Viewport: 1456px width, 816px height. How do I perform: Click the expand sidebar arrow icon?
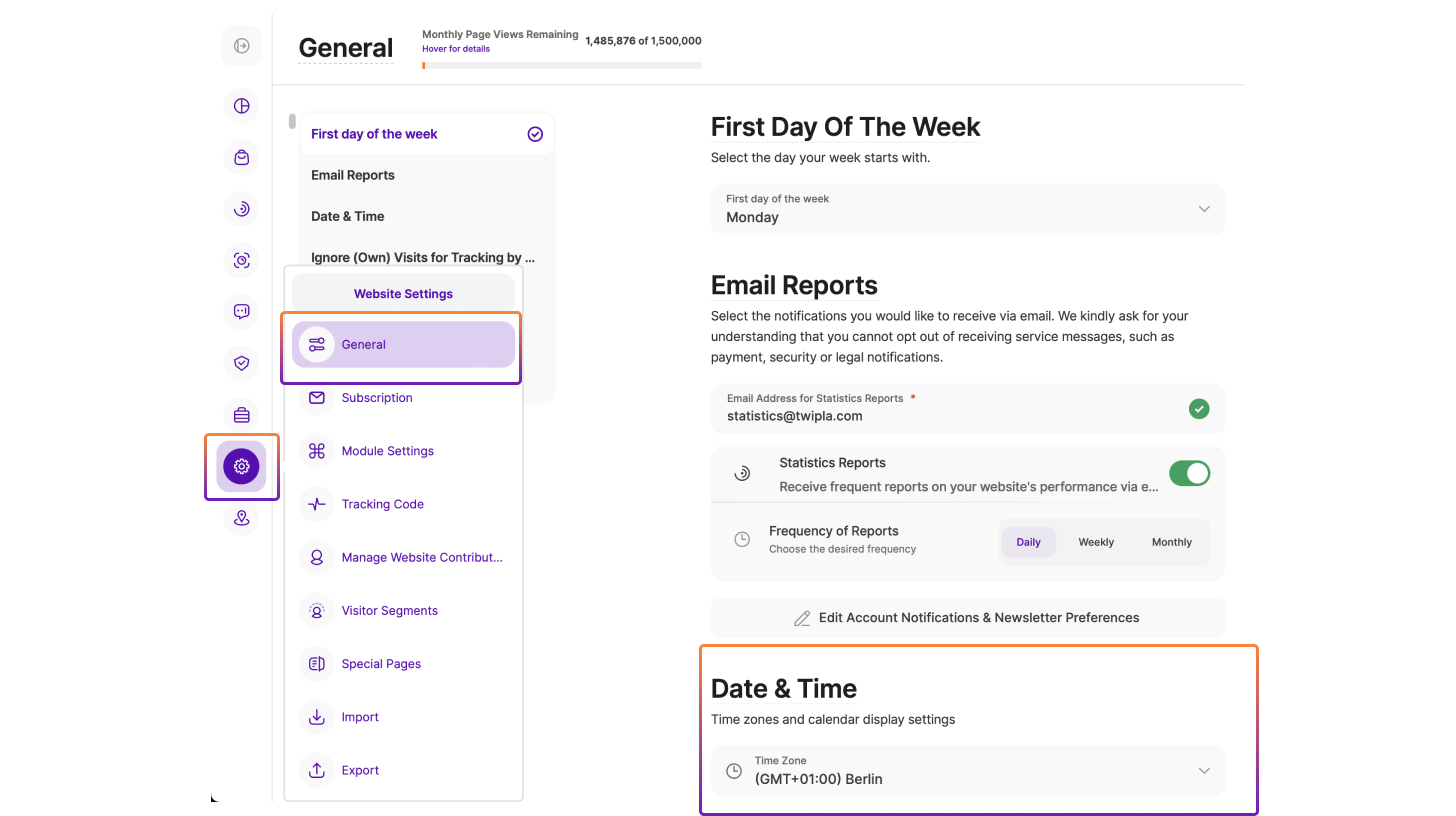[x=241, y=46]
